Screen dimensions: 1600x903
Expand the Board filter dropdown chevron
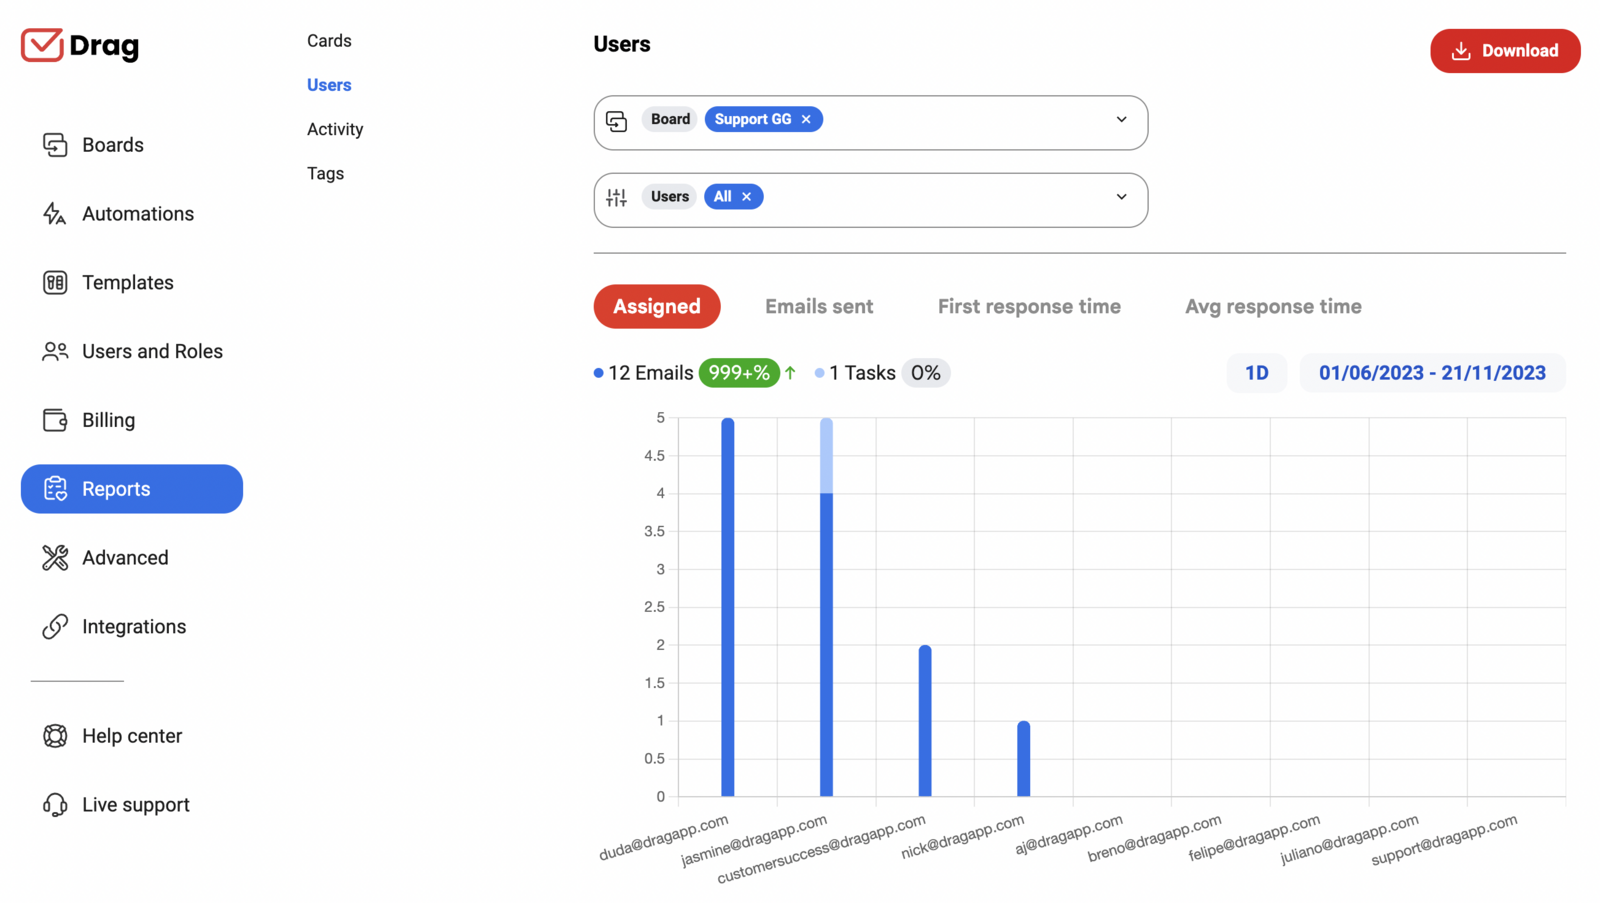[x=1122, y=120]
